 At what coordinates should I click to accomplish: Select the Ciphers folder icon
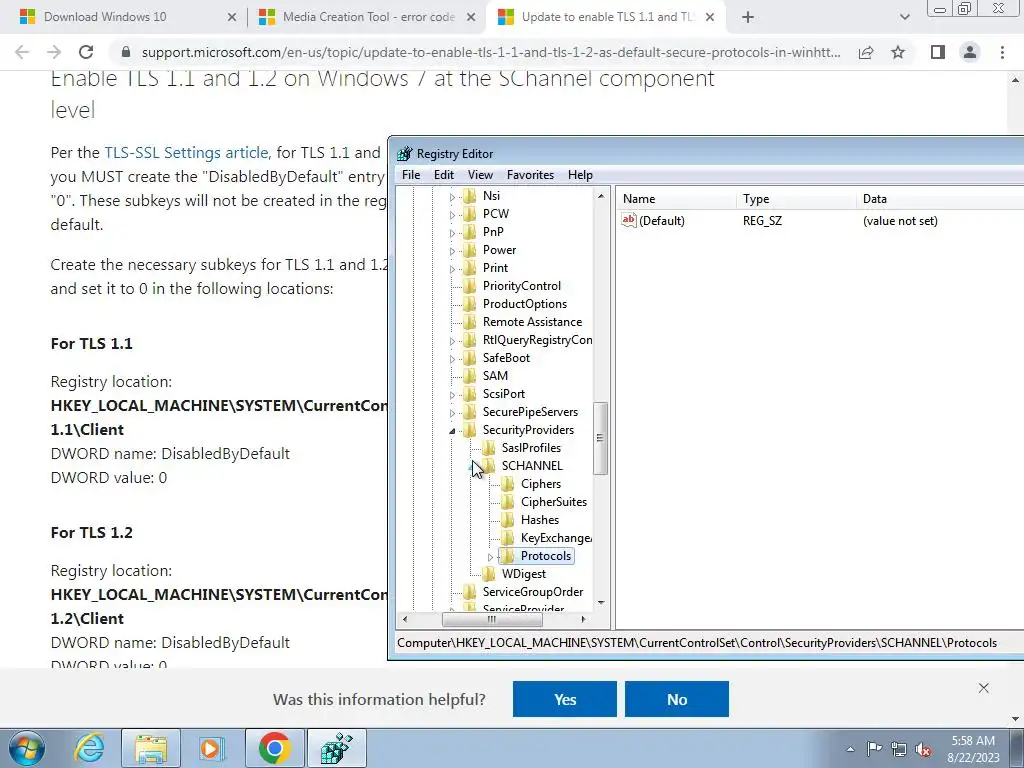pos(507,484)
